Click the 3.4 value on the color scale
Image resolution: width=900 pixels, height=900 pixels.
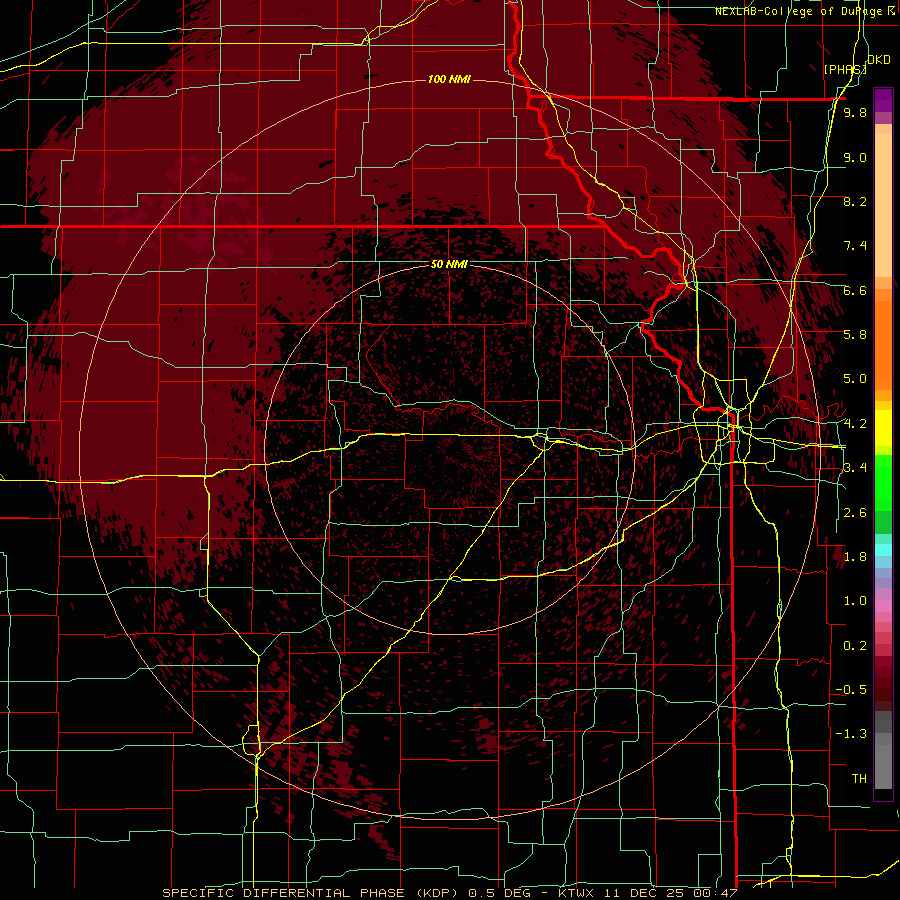tap(855, 468)
